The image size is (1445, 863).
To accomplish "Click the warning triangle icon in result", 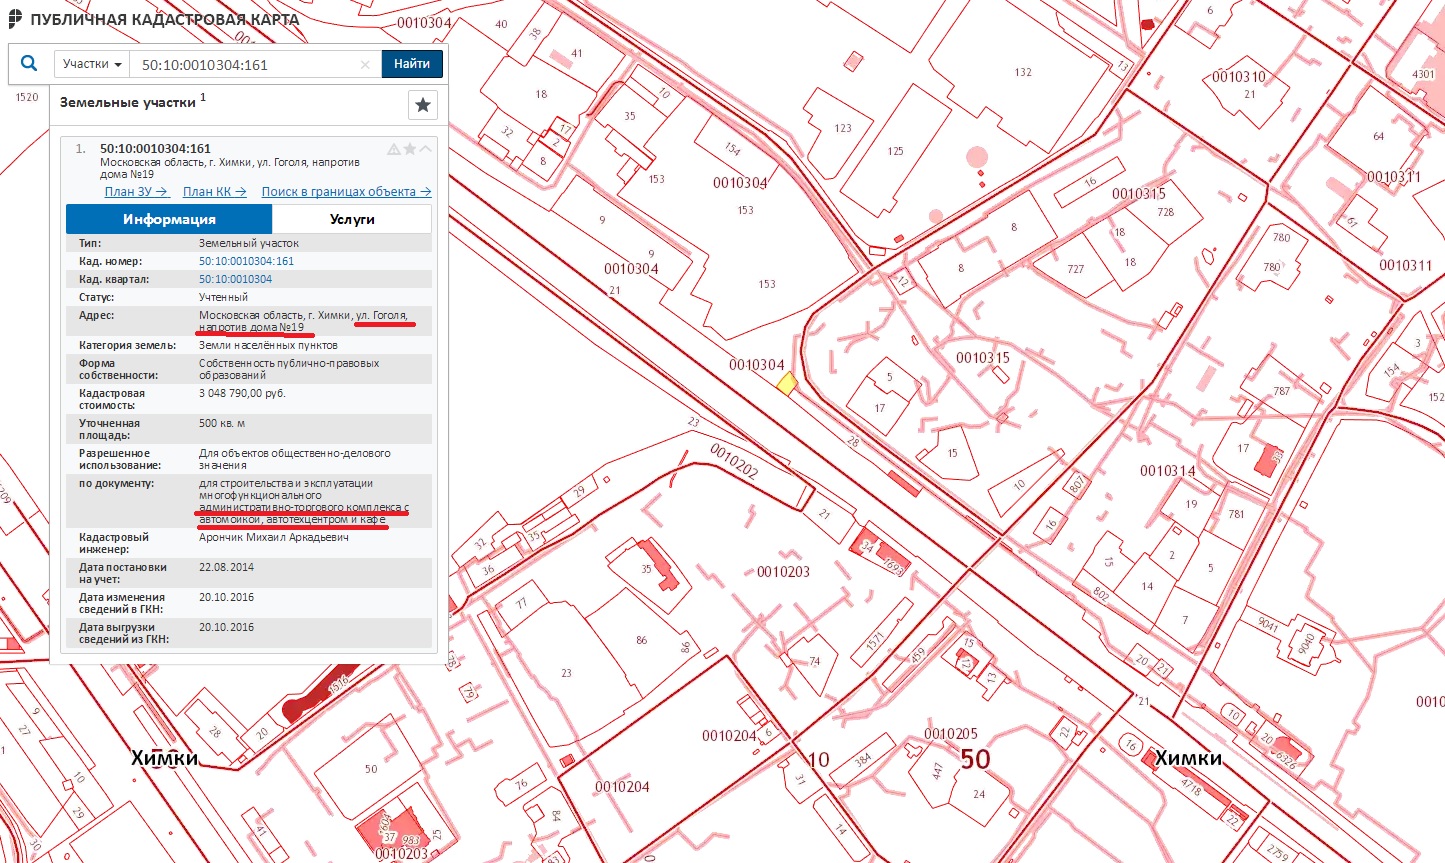I will (x=394, y=149).
